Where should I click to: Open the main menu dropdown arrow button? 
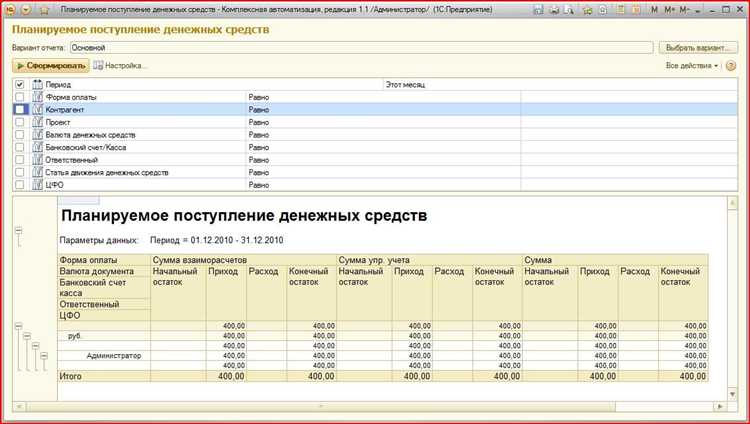tap(26, 10)
